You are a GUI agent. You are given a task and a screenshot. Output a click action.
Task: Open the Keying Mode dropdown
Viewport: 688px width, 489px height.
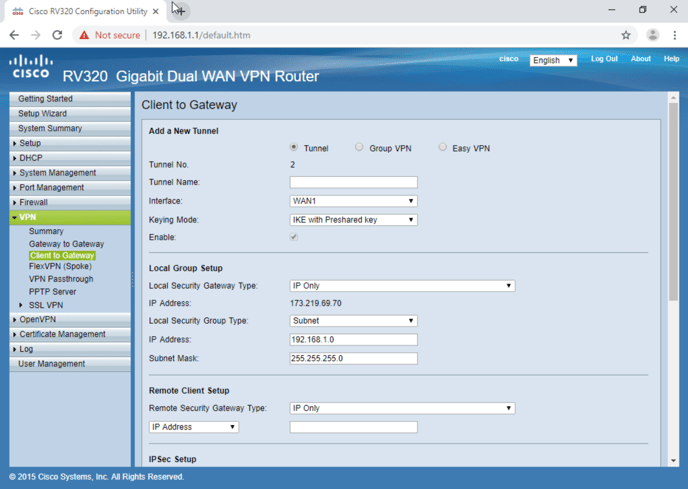(x=353, y=220)
